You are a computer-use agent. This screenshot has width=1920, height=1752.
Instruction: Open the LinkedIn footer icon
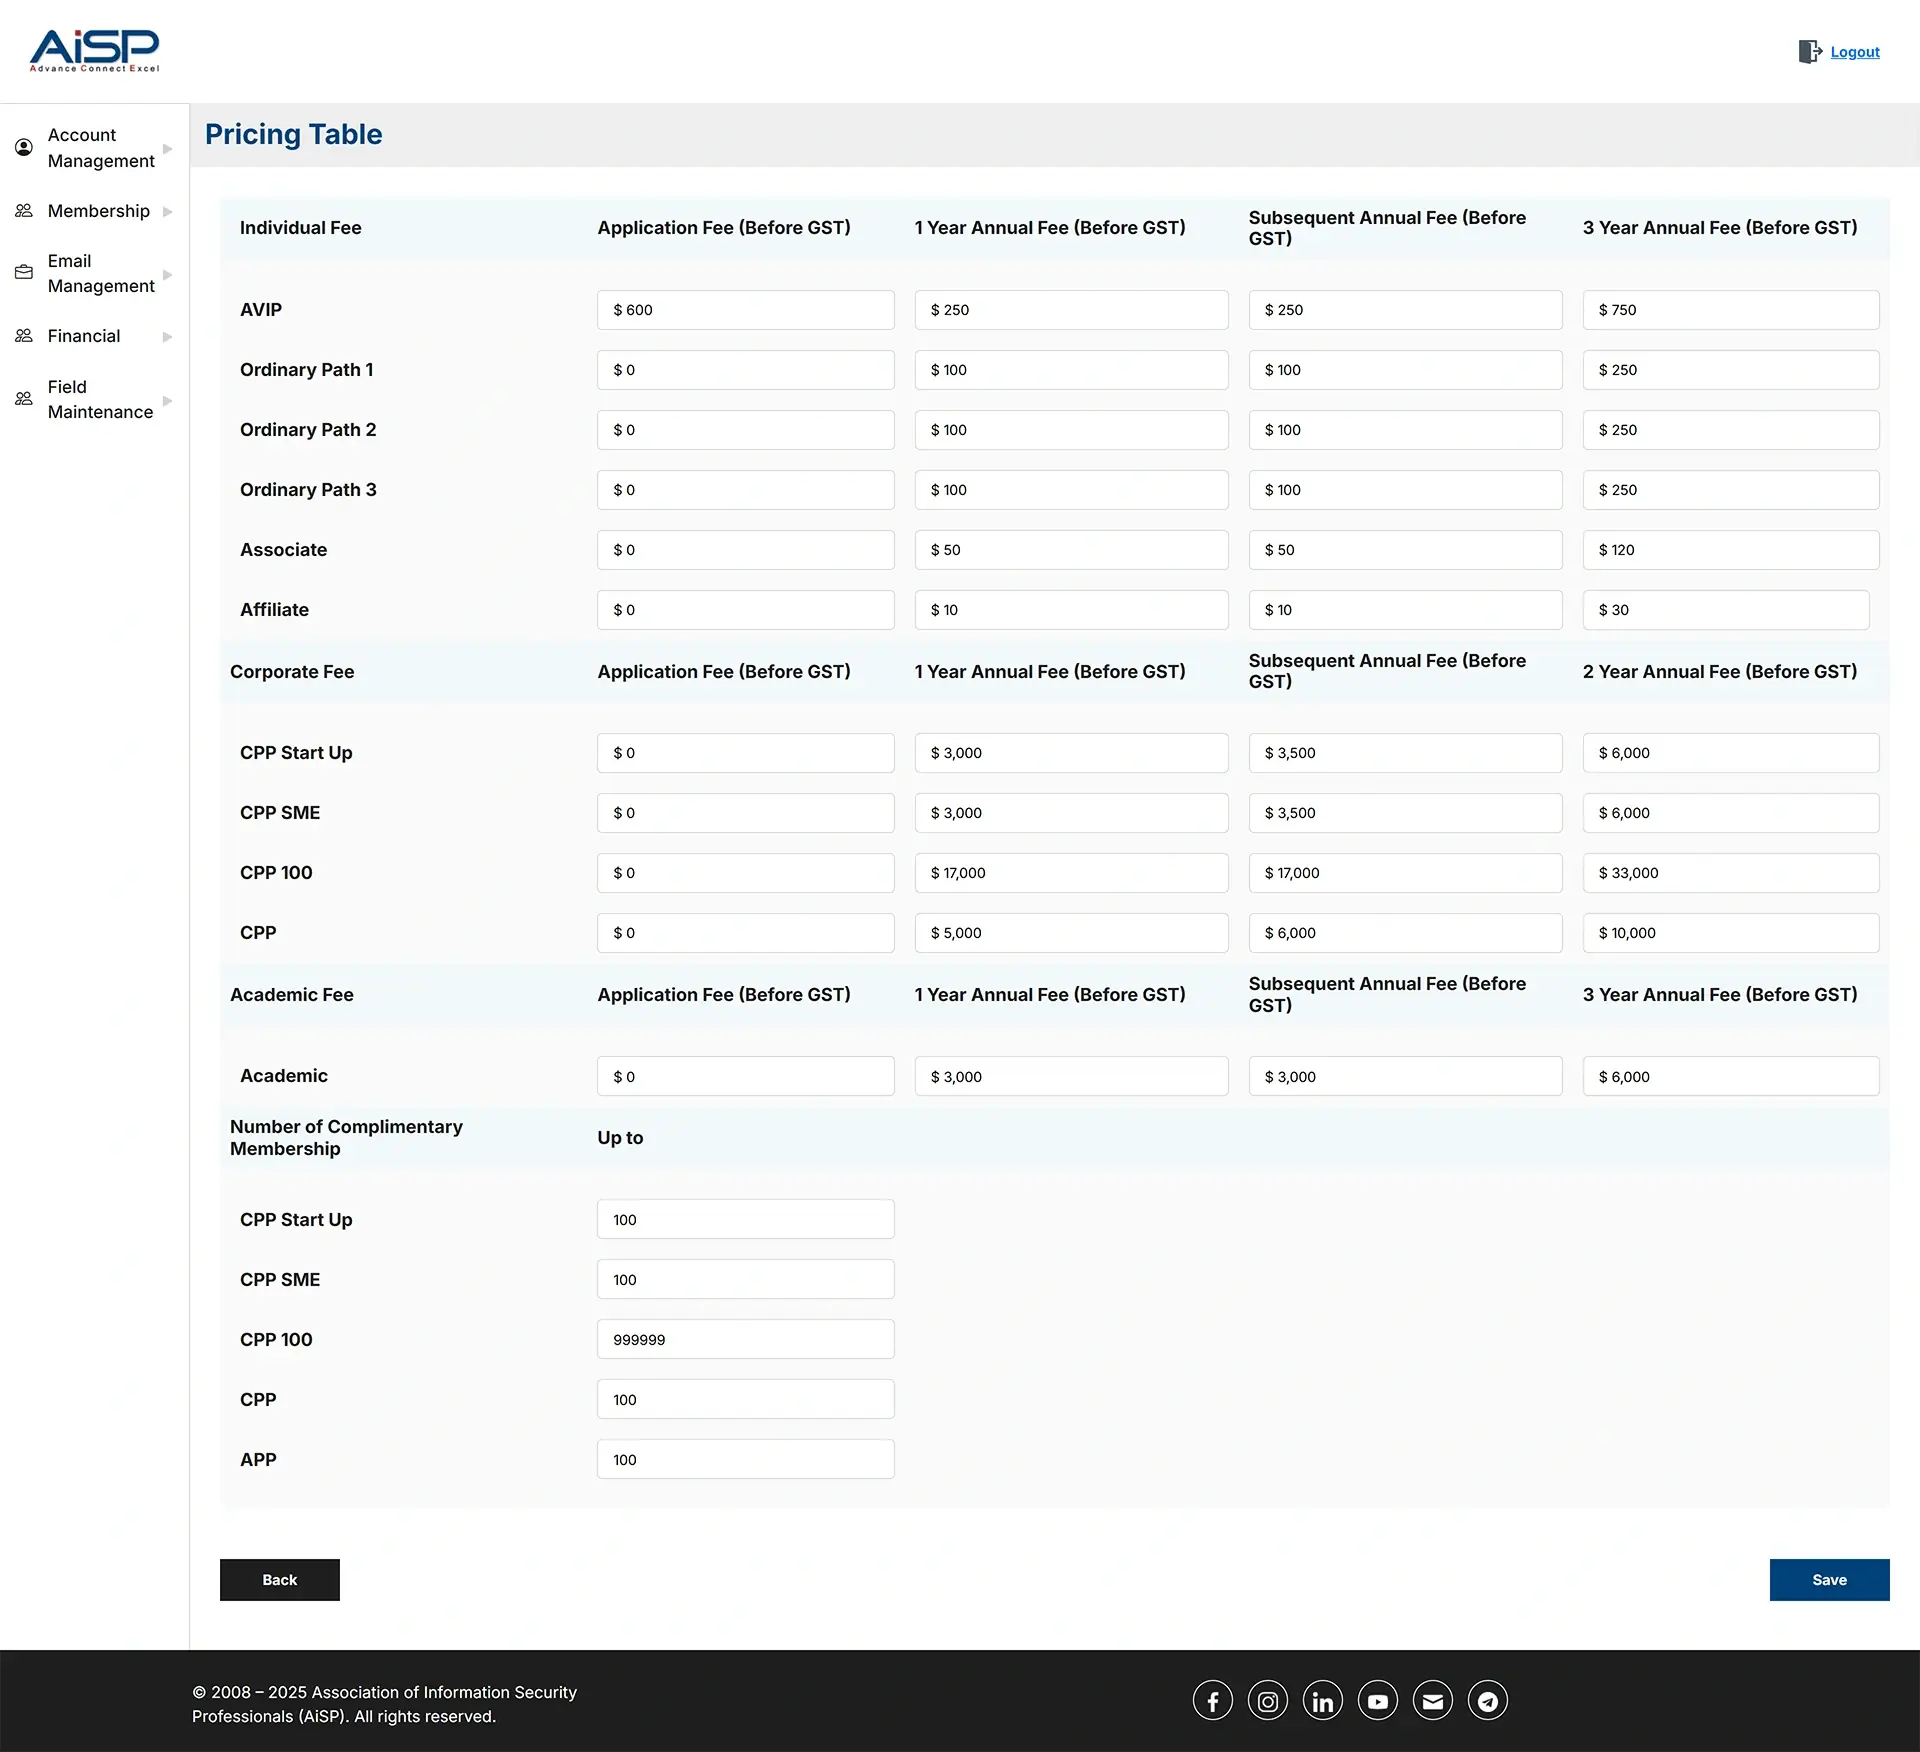click(1322, 1700)
